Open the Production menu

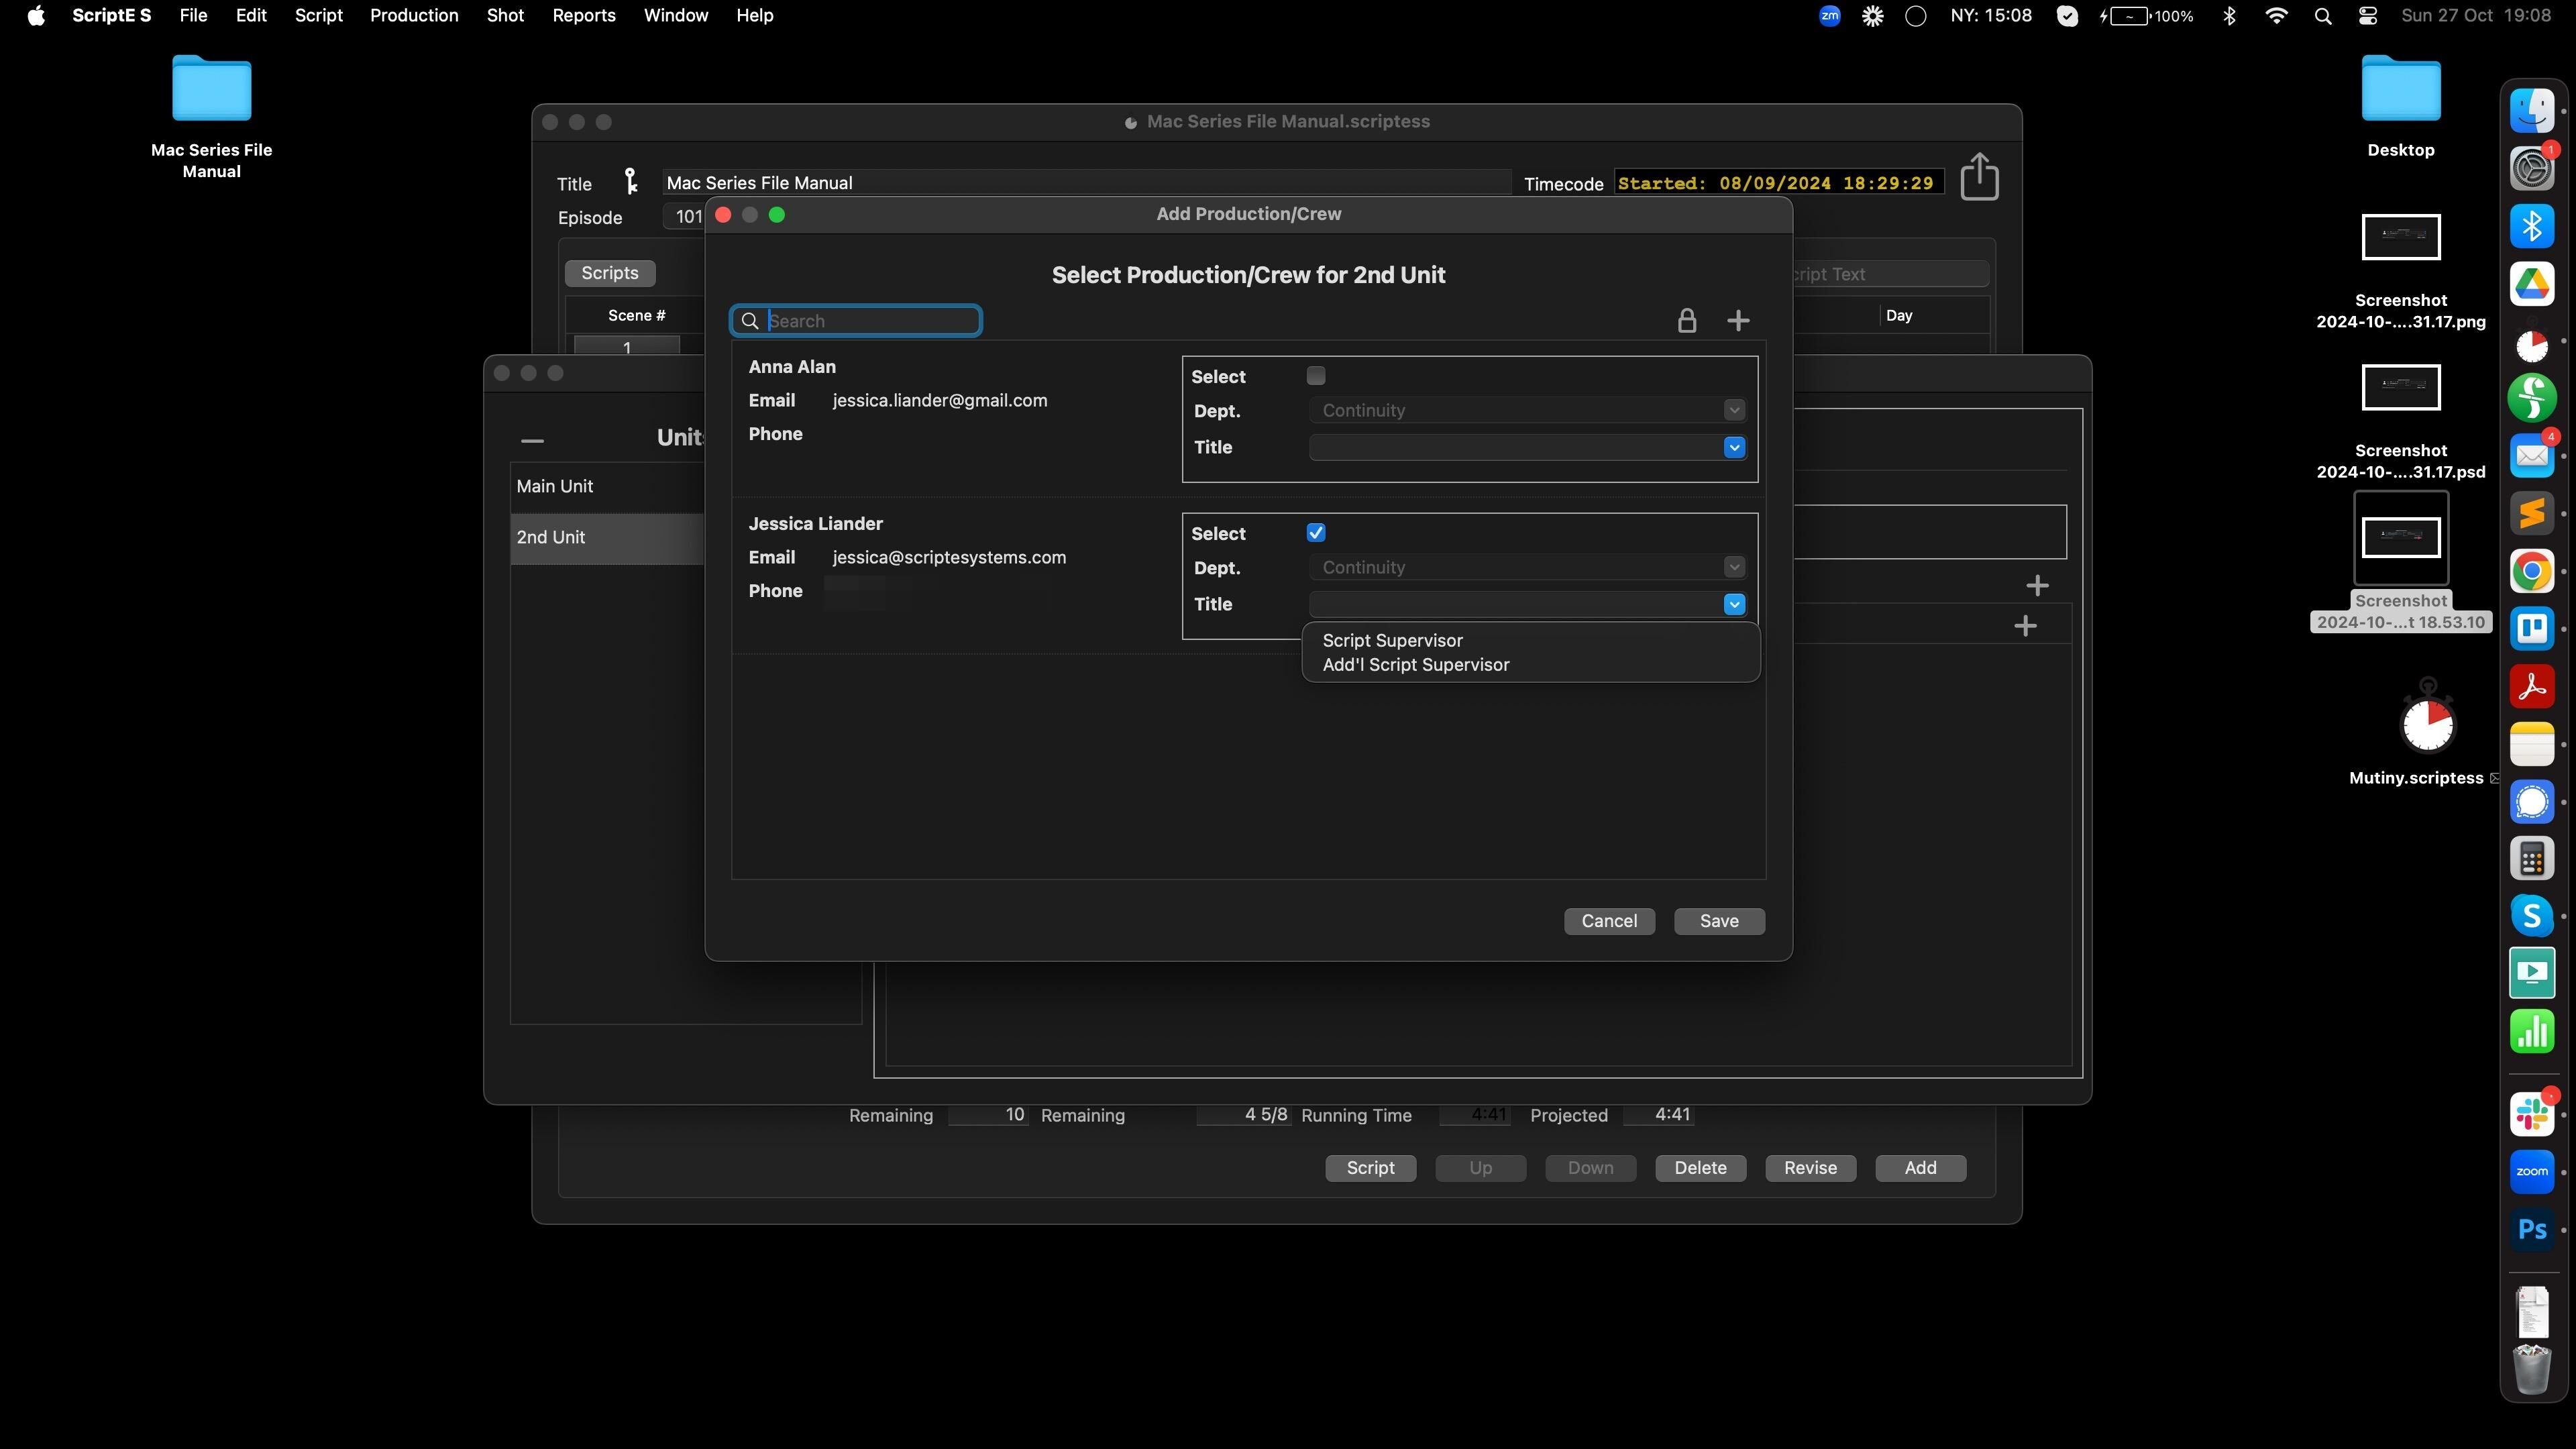click(x=414, y=16)
